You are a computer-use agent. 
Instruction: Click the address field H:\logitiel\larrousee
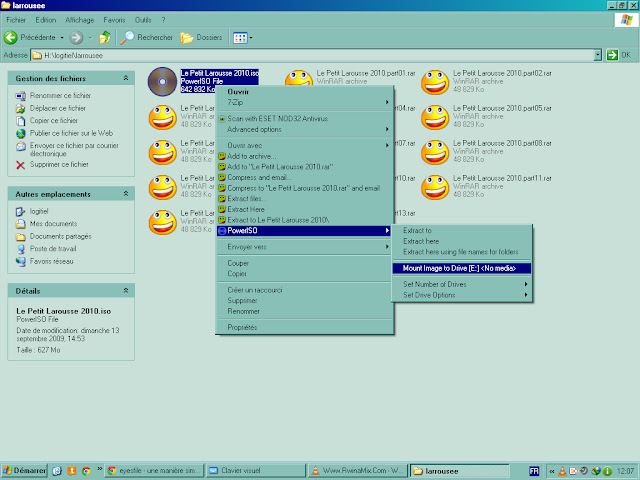tap(313, 55)
